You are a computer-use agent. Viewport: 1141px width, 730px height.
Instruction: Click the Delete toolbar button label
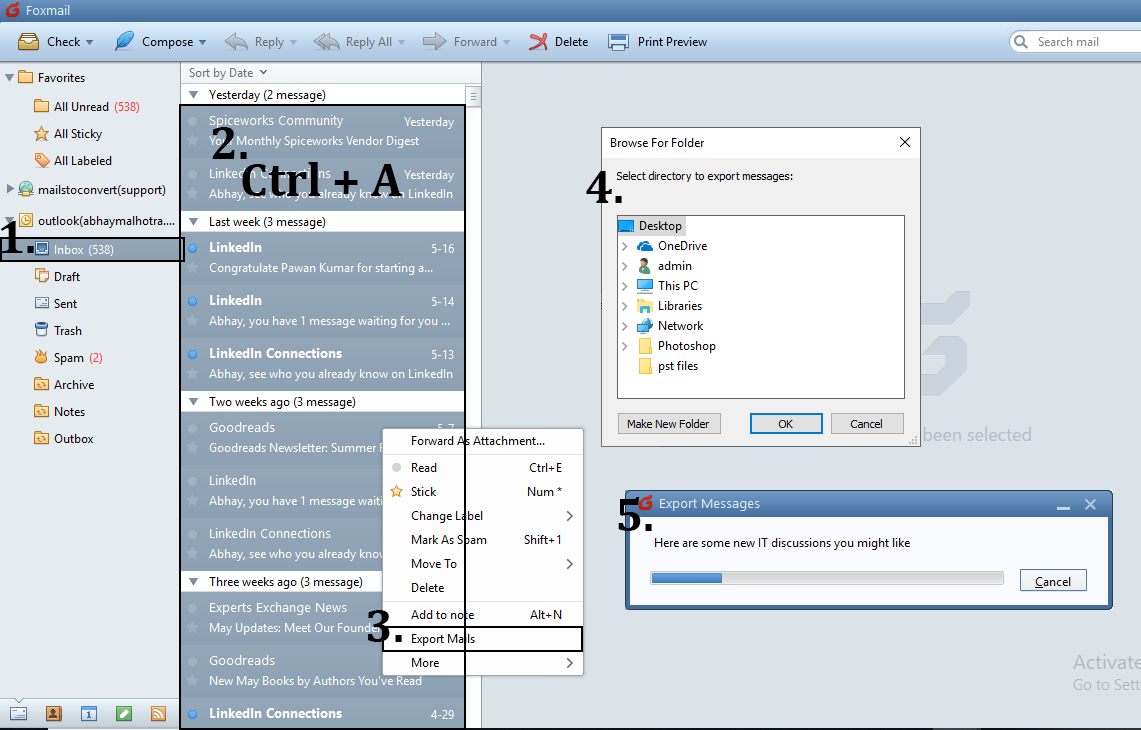tap(571, 41)
